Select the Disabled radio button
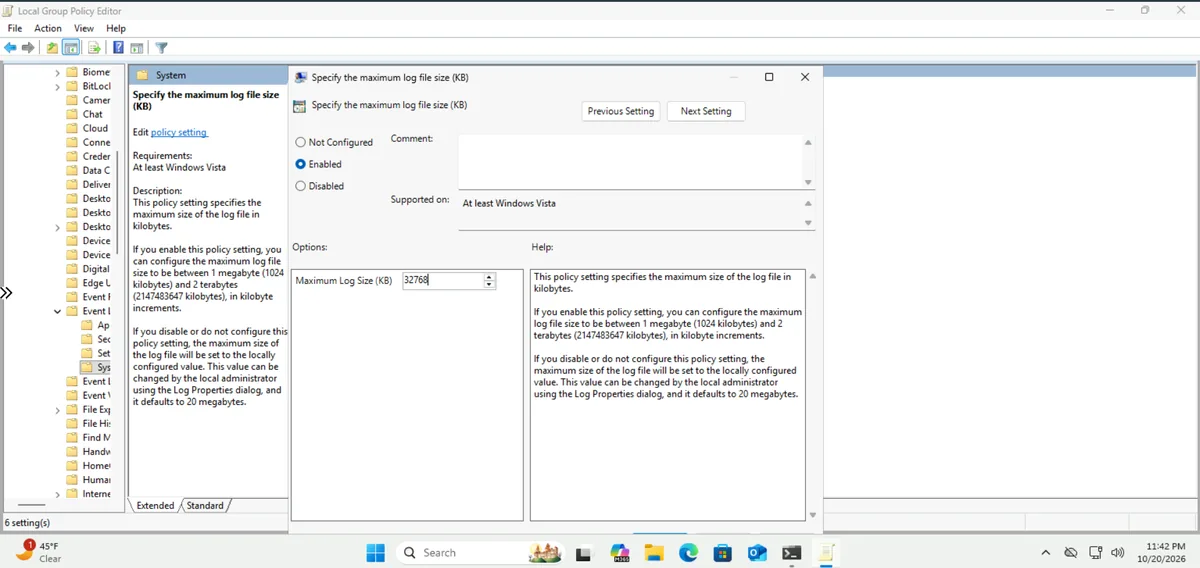This screenshot has height=568, width=1200. coord(300,186)
